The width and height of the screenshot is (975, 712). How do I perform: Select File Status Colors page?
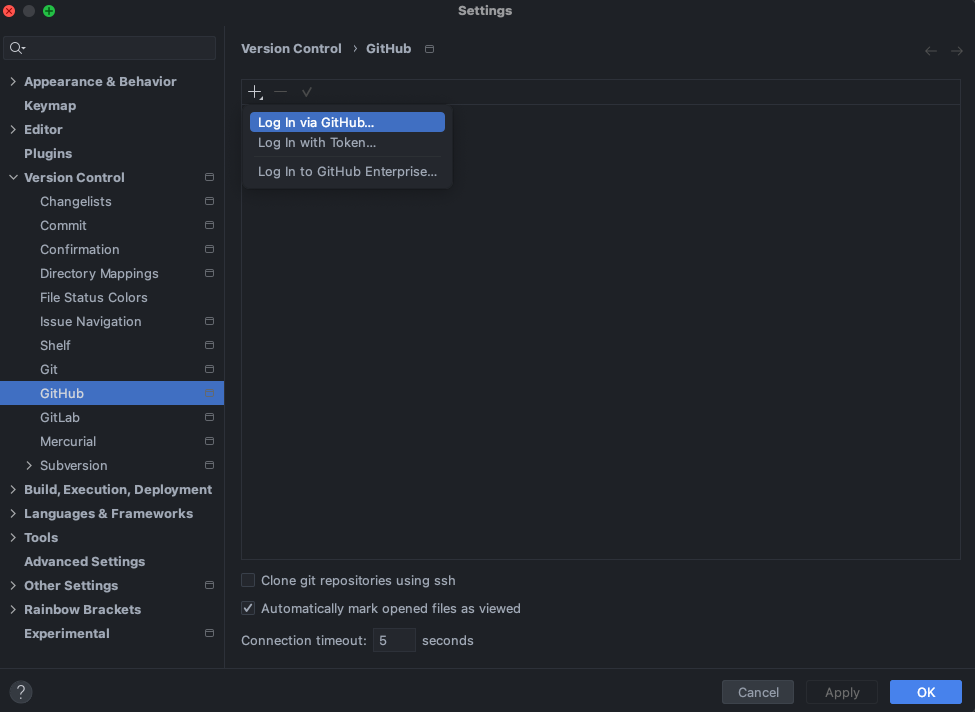(93, 297)
